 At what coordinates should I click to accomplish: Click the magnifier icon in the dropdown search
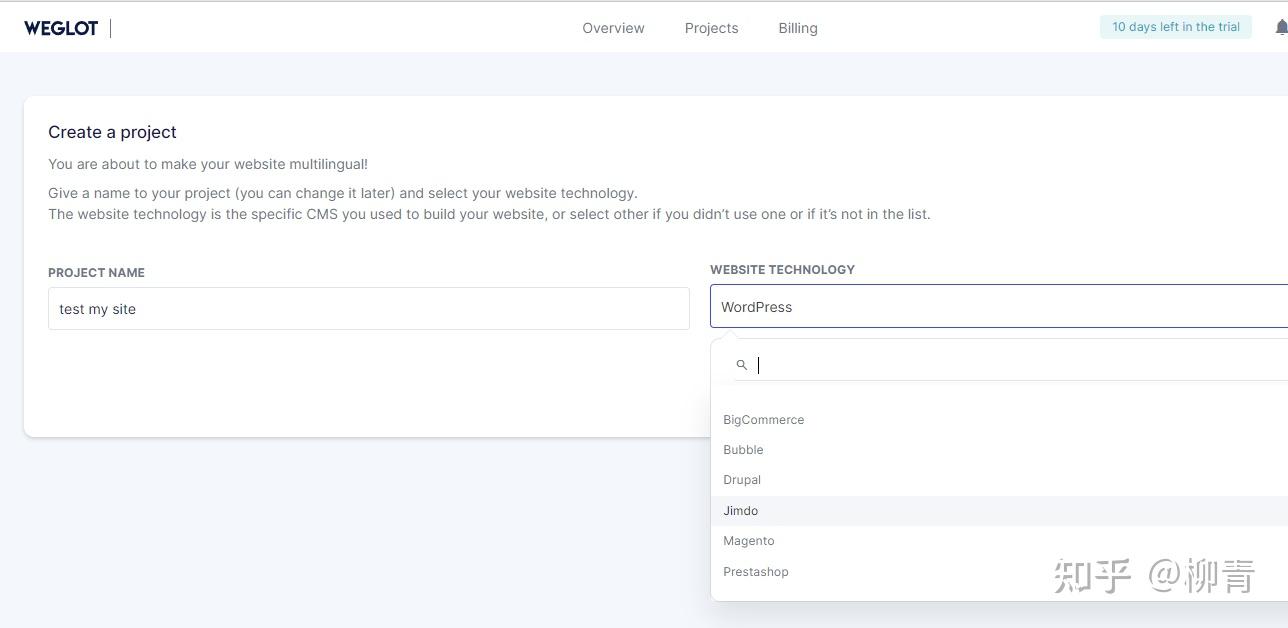(741, 365)
